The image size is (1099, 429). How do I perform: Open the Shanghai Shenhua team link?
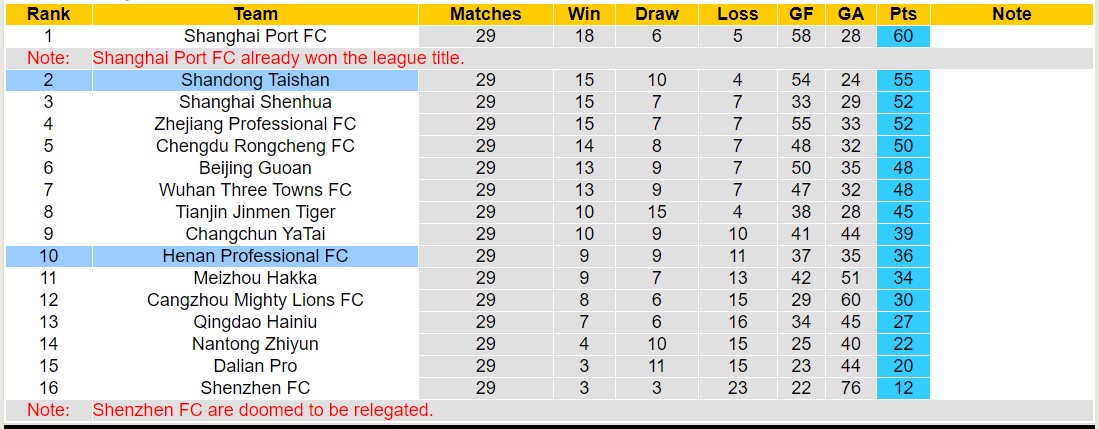pos(255,102)
